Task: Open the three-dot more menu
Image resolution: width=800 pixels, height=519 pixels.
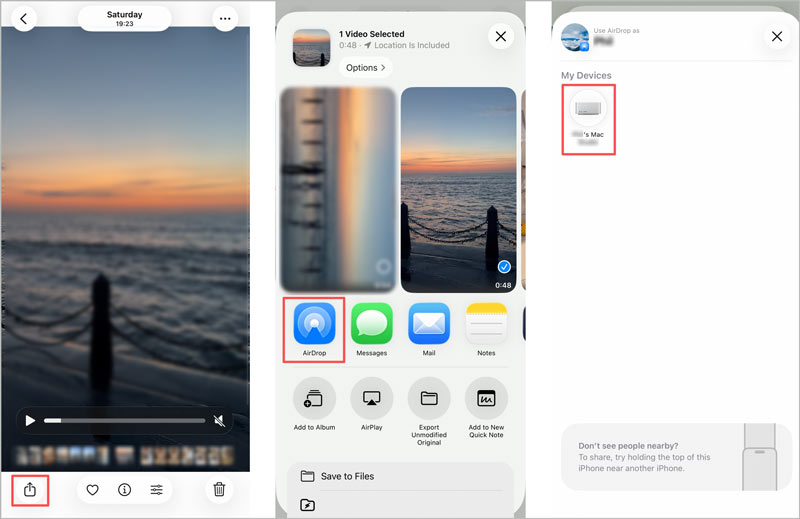Action: 225,19
